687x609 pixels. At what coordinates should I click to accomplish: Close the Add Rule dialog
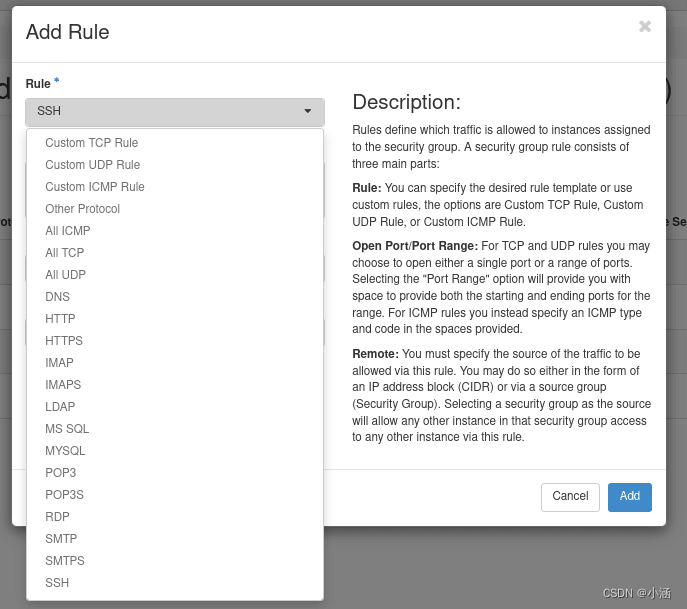tap(645, 27)
